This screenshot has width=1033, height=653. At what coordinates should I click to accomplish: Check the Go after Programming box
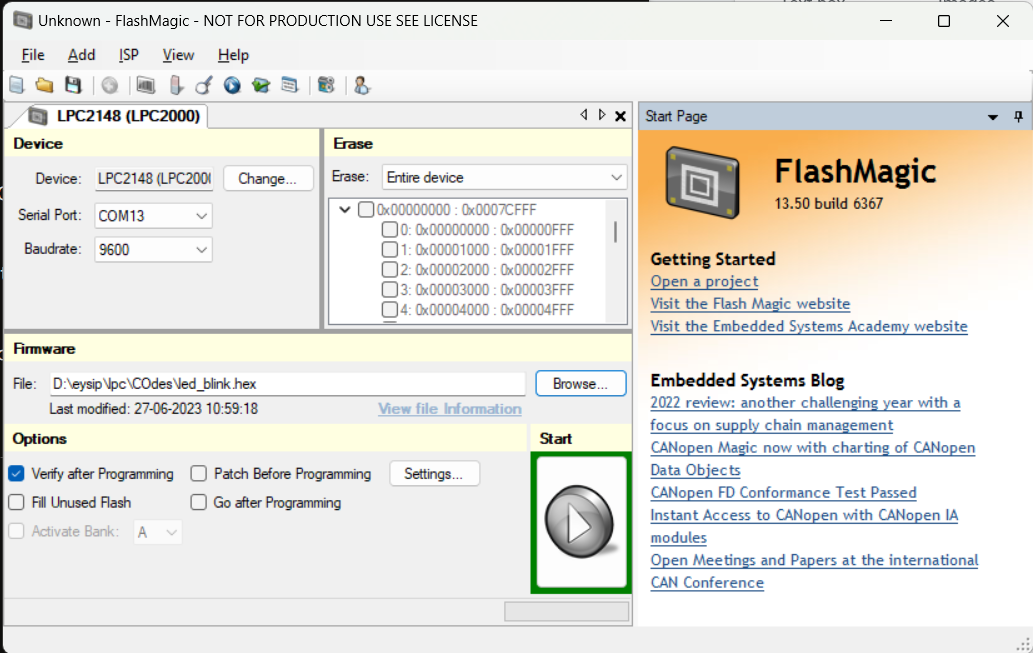(x=198, y=502)
